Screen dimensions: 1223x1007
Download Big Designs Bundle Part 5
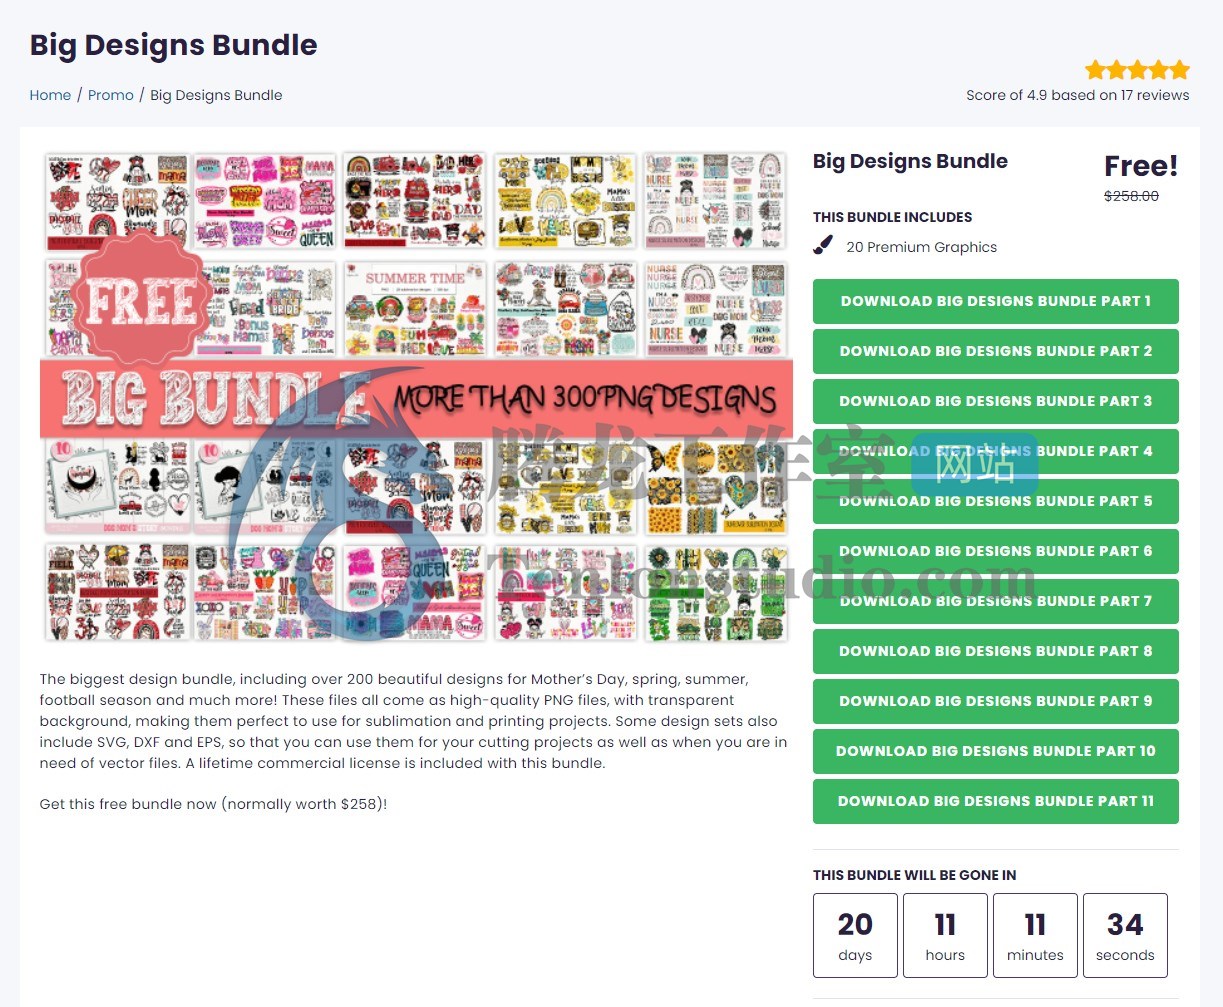tap(996, 501)
